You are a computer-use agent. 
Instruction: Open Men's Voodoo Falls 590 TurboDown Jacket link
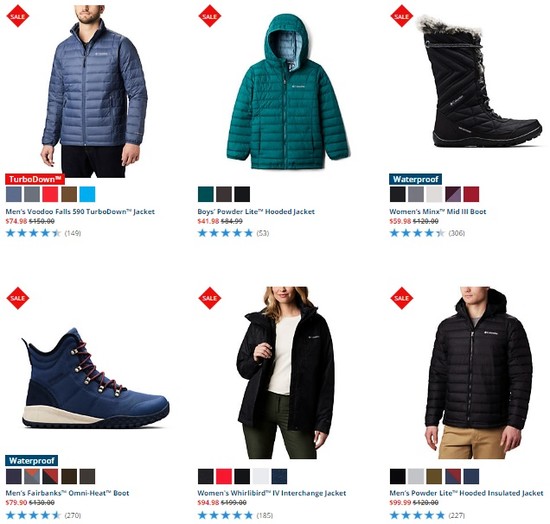coord(80,211)
